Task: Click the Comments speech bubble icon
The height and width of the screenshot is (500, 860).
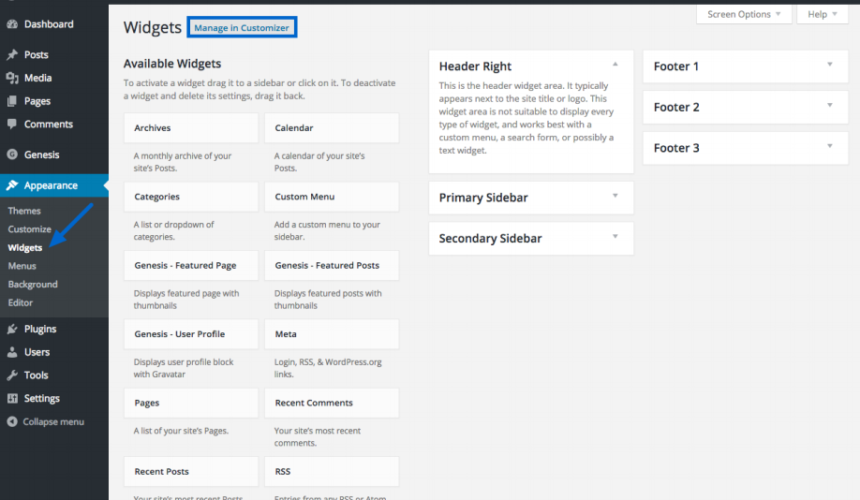Action: [x=12, y=124]
